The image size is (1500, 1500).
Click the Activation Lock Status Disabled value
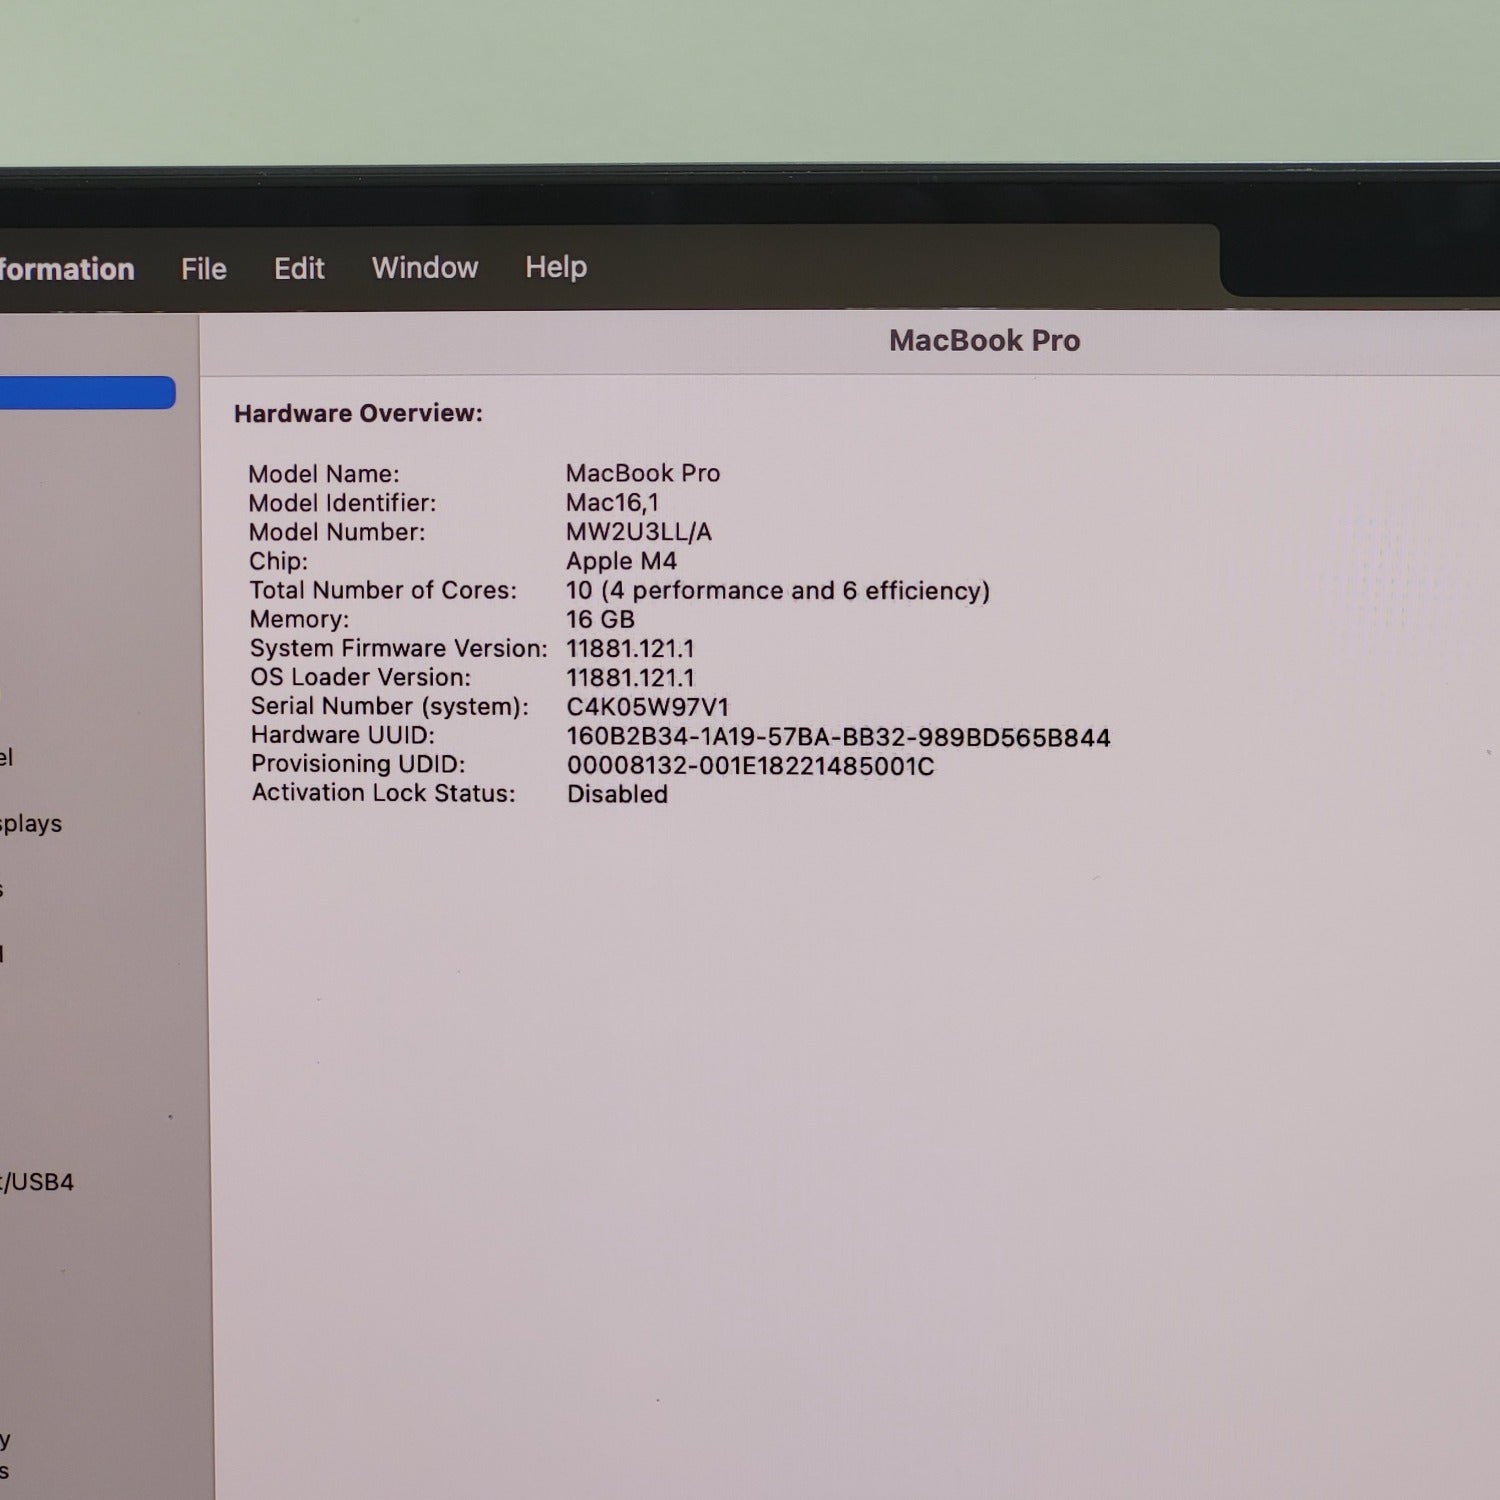click(x=617, y=794)
